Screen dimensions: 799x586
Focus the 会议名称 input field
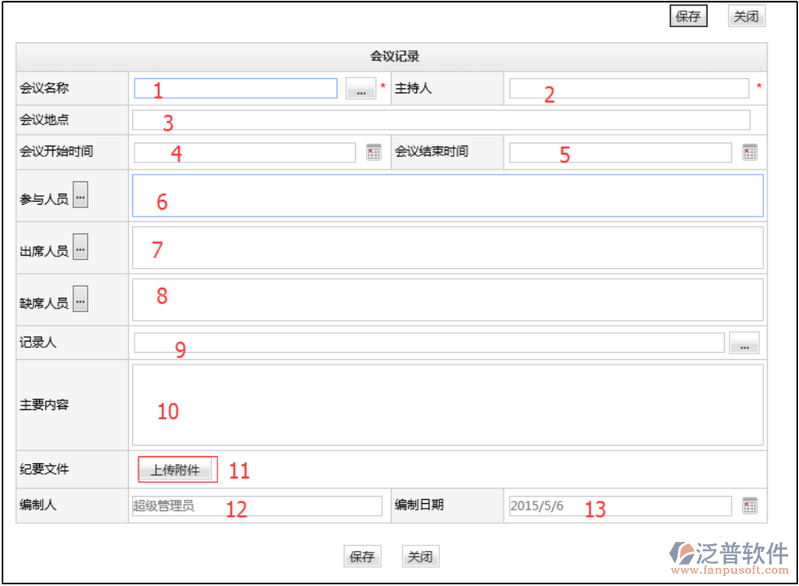pos(236,89)
